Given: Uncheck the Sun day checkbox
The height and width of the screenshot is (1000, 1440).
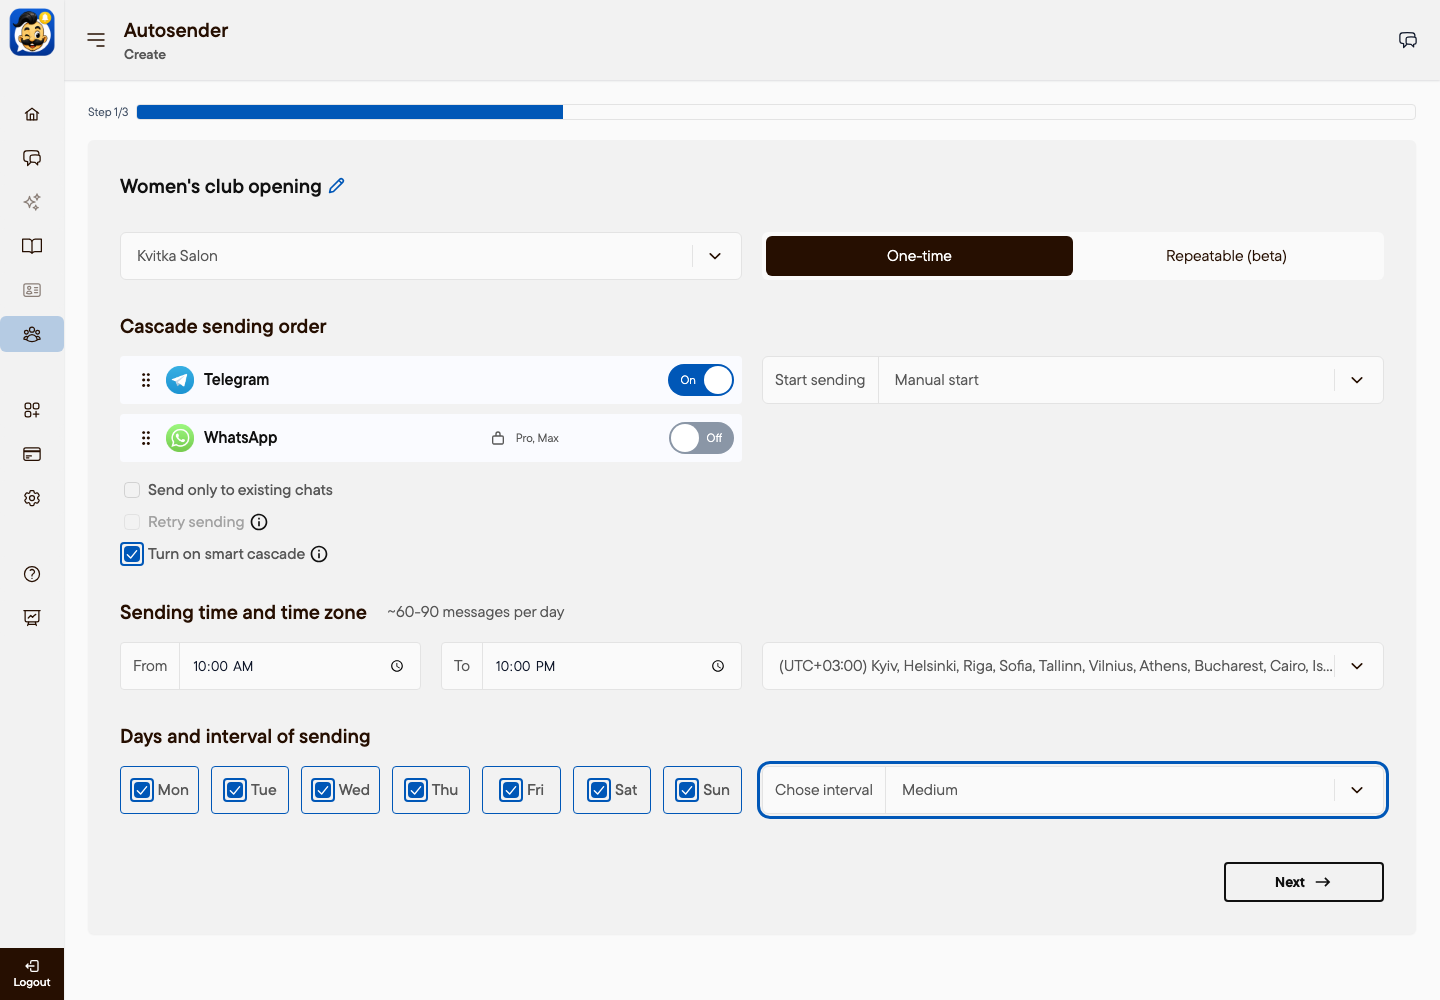Looking at the screenshot, I should coord(687,790).
